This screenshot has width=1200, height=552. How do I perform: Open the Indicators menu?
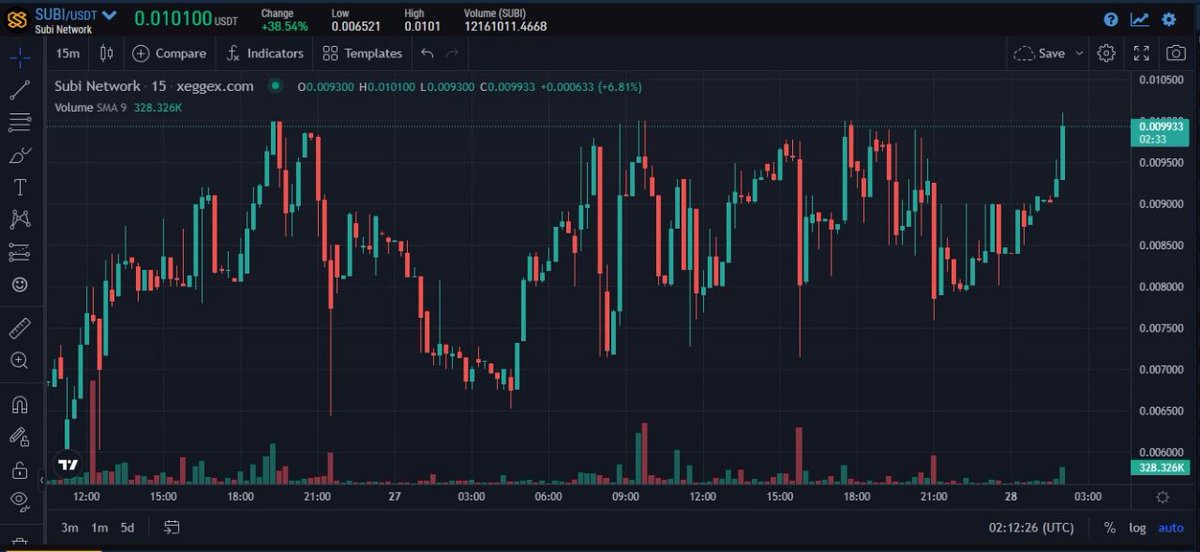(x=265, y=53)
